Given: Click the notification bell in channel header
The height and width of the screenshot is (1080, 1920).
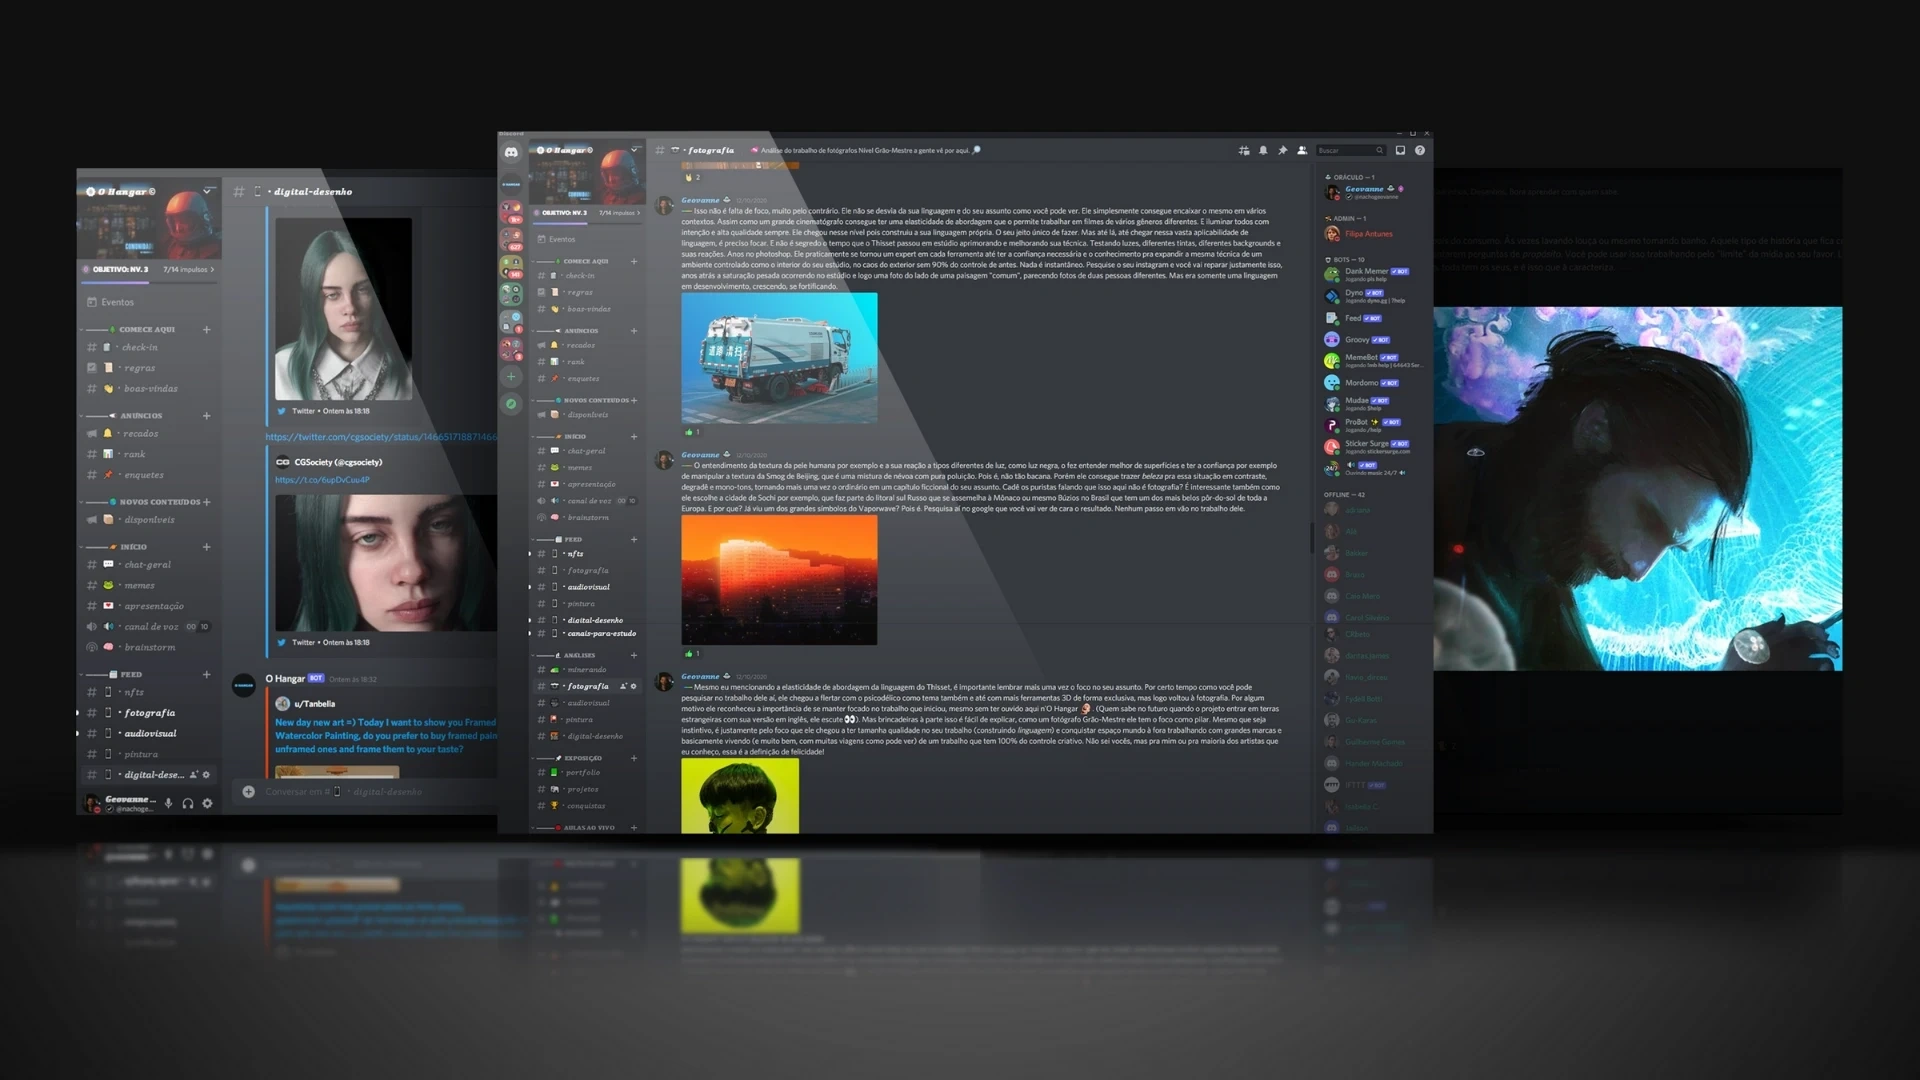Looking at the screenshot, I should 1263,151.
